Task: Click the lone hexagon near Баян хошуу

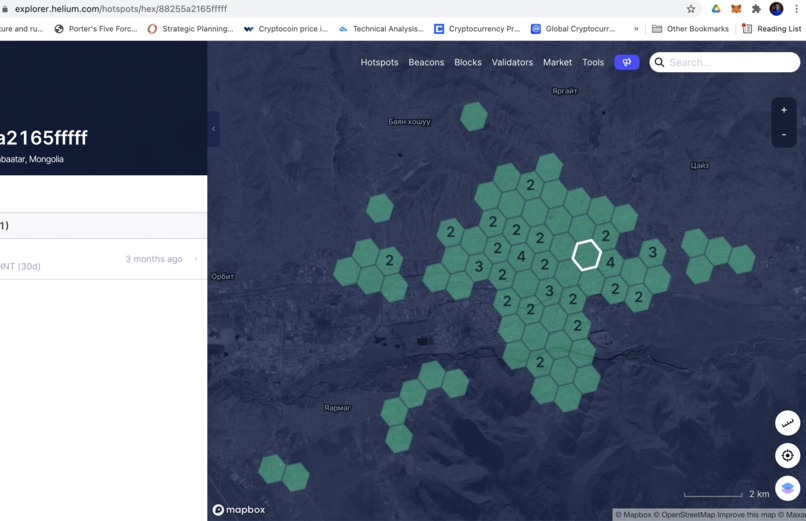Action: tap(473, 116)
